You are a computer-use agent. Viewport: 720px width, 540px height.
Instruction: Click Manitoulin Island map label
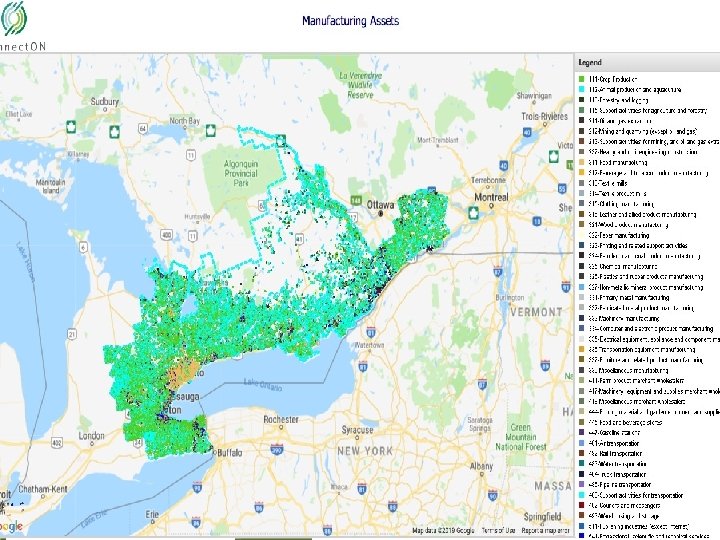click(x=51, y=186)
